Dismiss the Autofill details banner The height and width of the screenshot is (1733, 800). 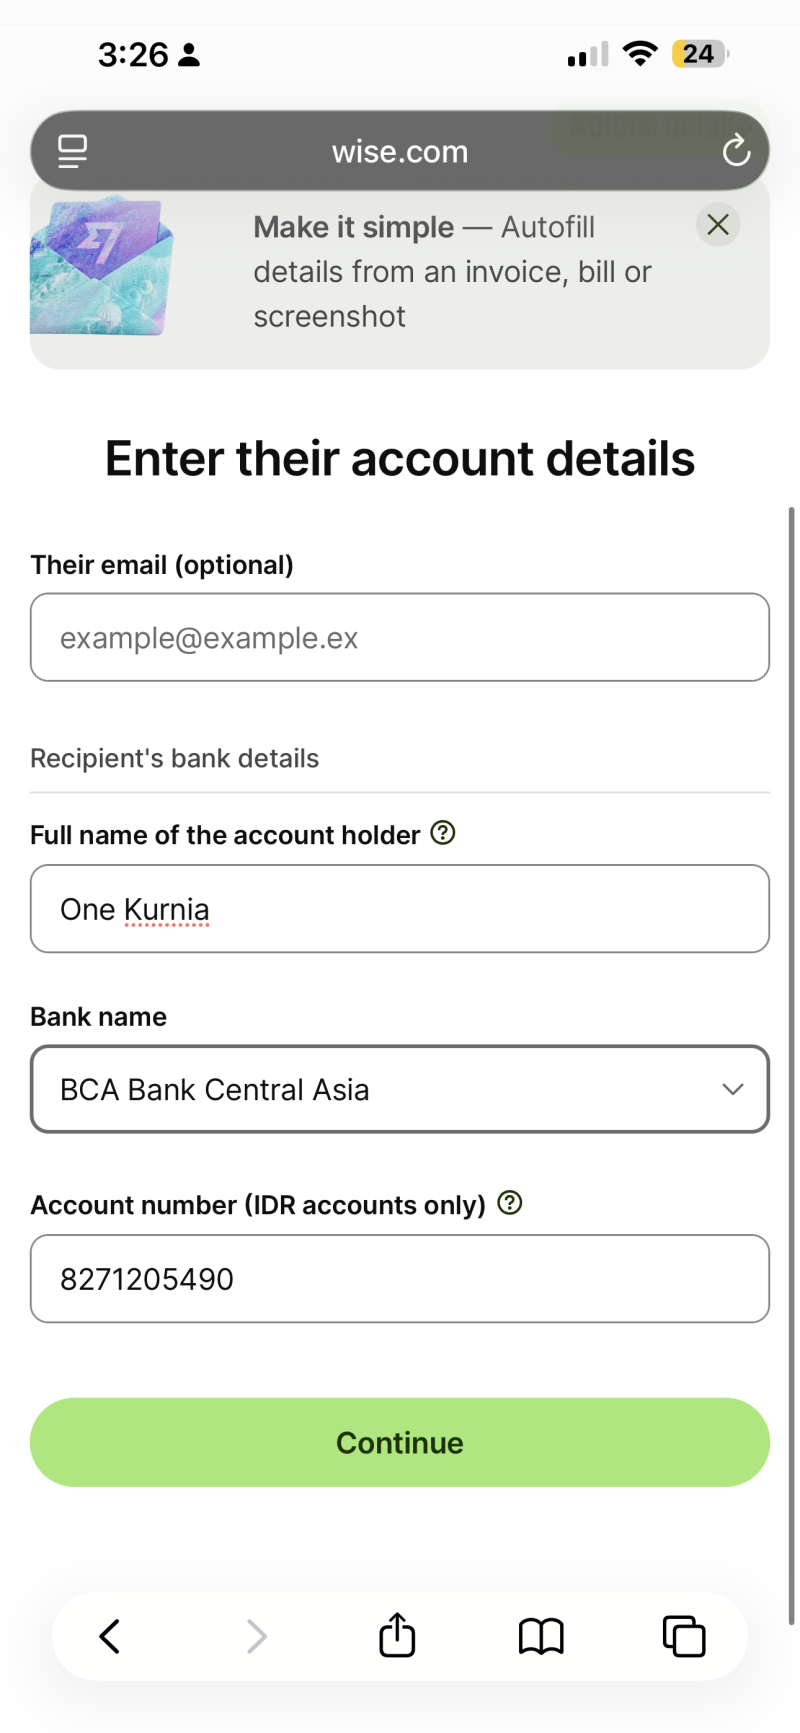tap(718, 224)
